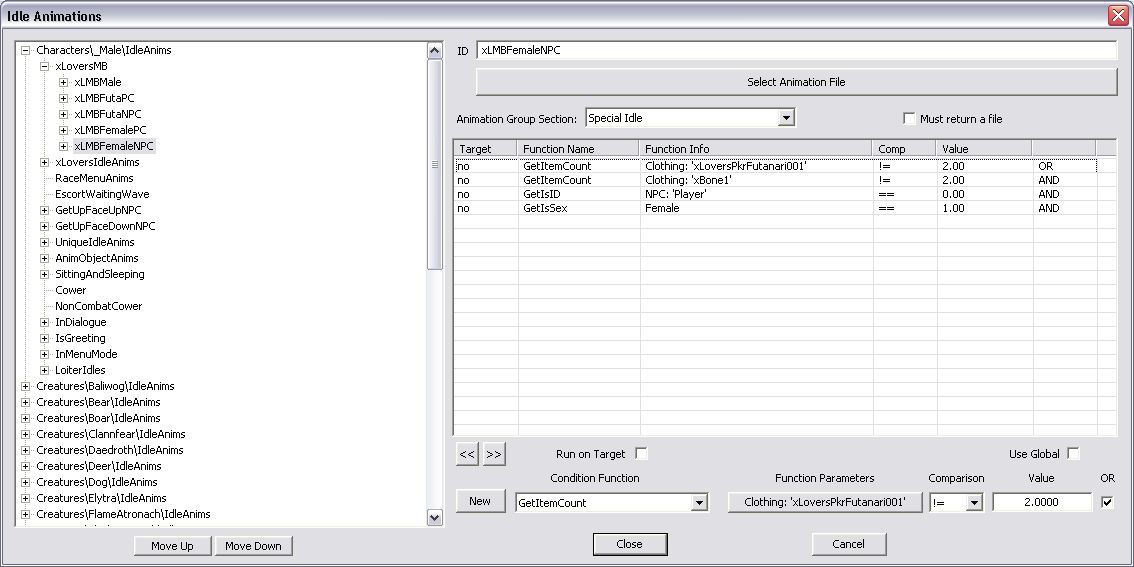Expand the UniqueIdleAnims node

(45, 242)
